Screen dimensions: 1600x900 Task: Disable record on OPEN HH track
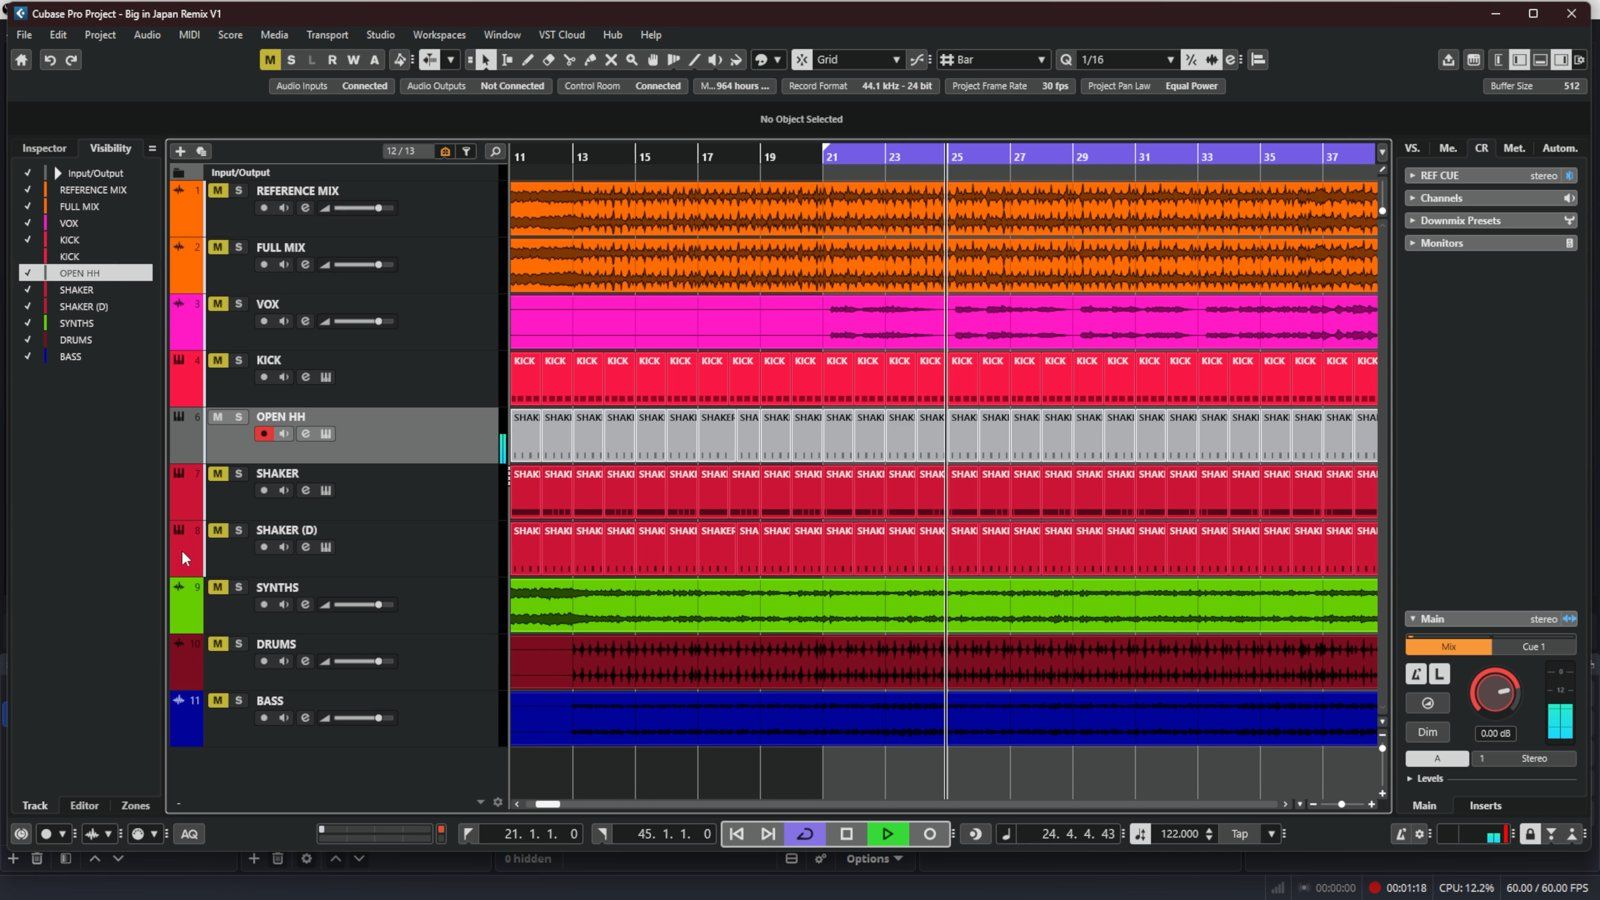point(264,434)
